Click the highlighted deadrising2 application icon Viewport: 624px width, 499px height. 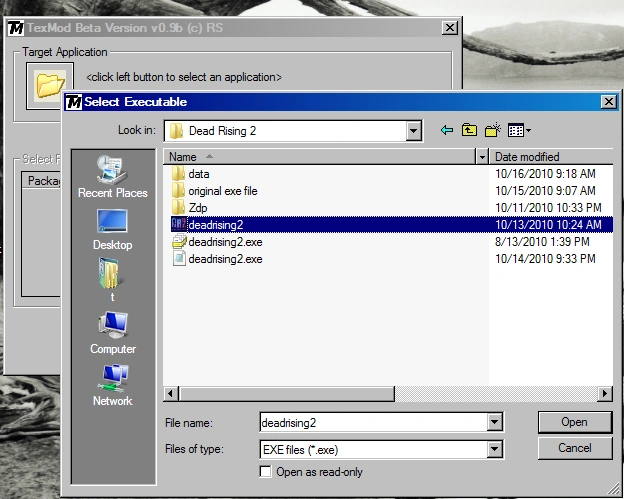(x=179, y=224)
